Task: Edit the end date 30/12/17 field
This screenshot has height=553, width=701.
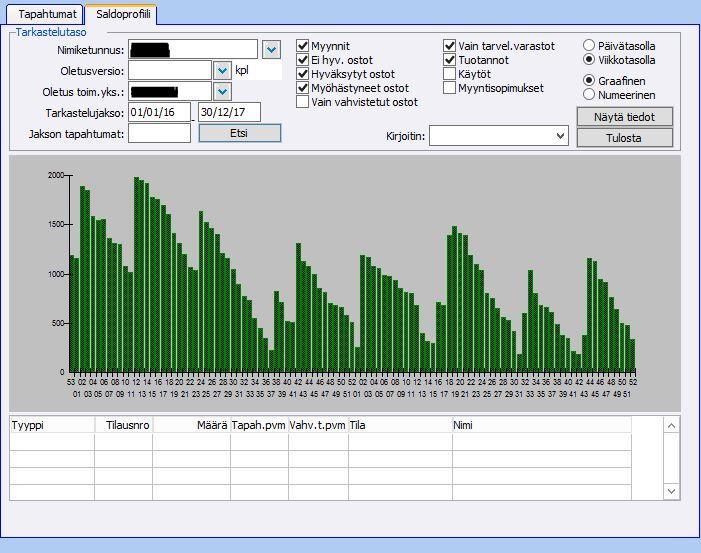Action: point(229,112)
